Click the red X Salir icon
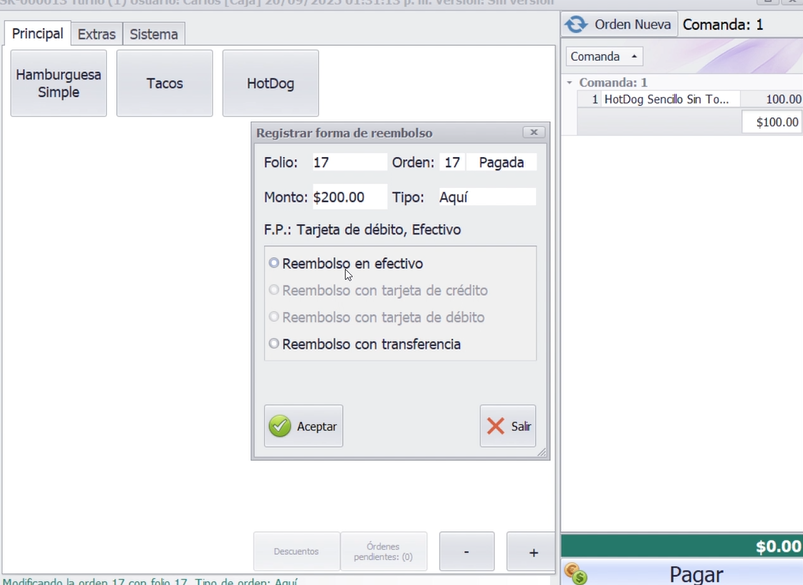The height and width of the screenshot is (585, 803). click(x=496, y=426)
